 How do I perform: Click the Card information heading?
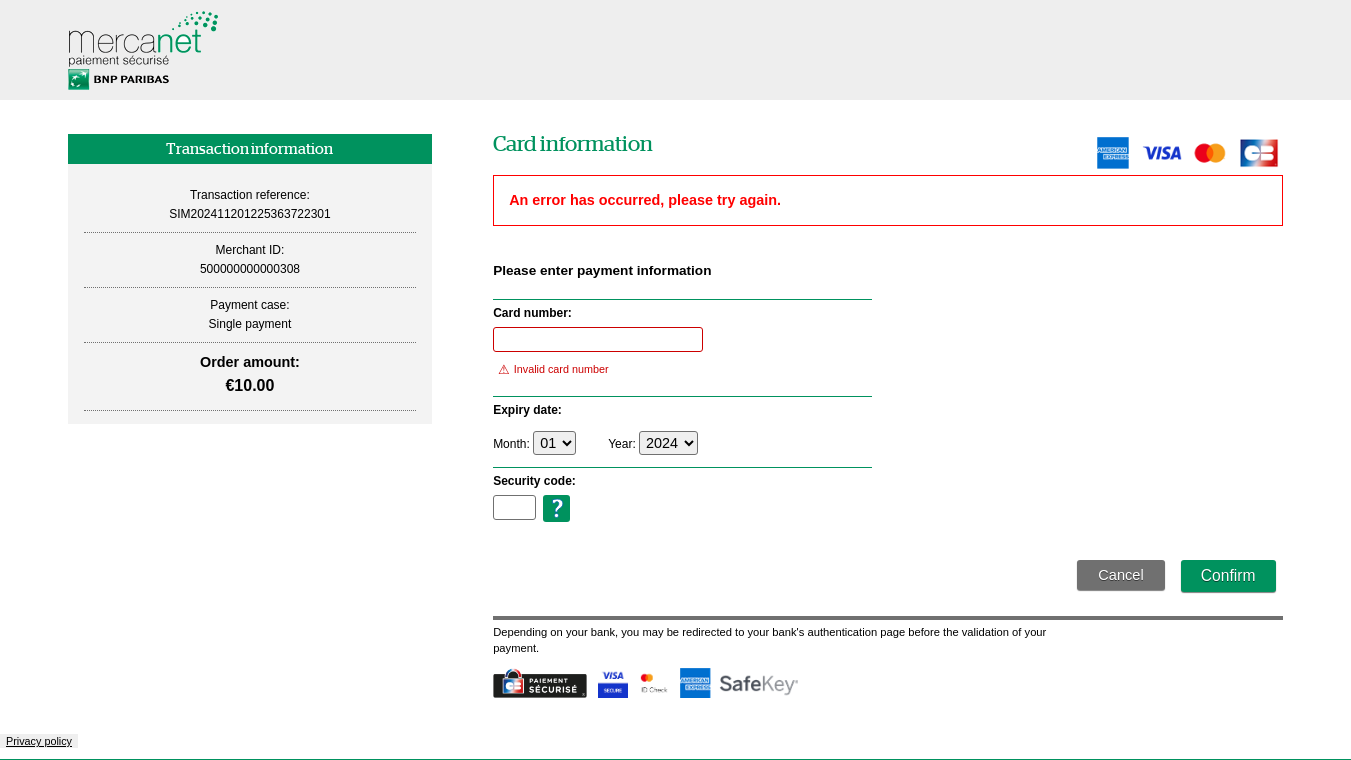(x=572, y=144)
